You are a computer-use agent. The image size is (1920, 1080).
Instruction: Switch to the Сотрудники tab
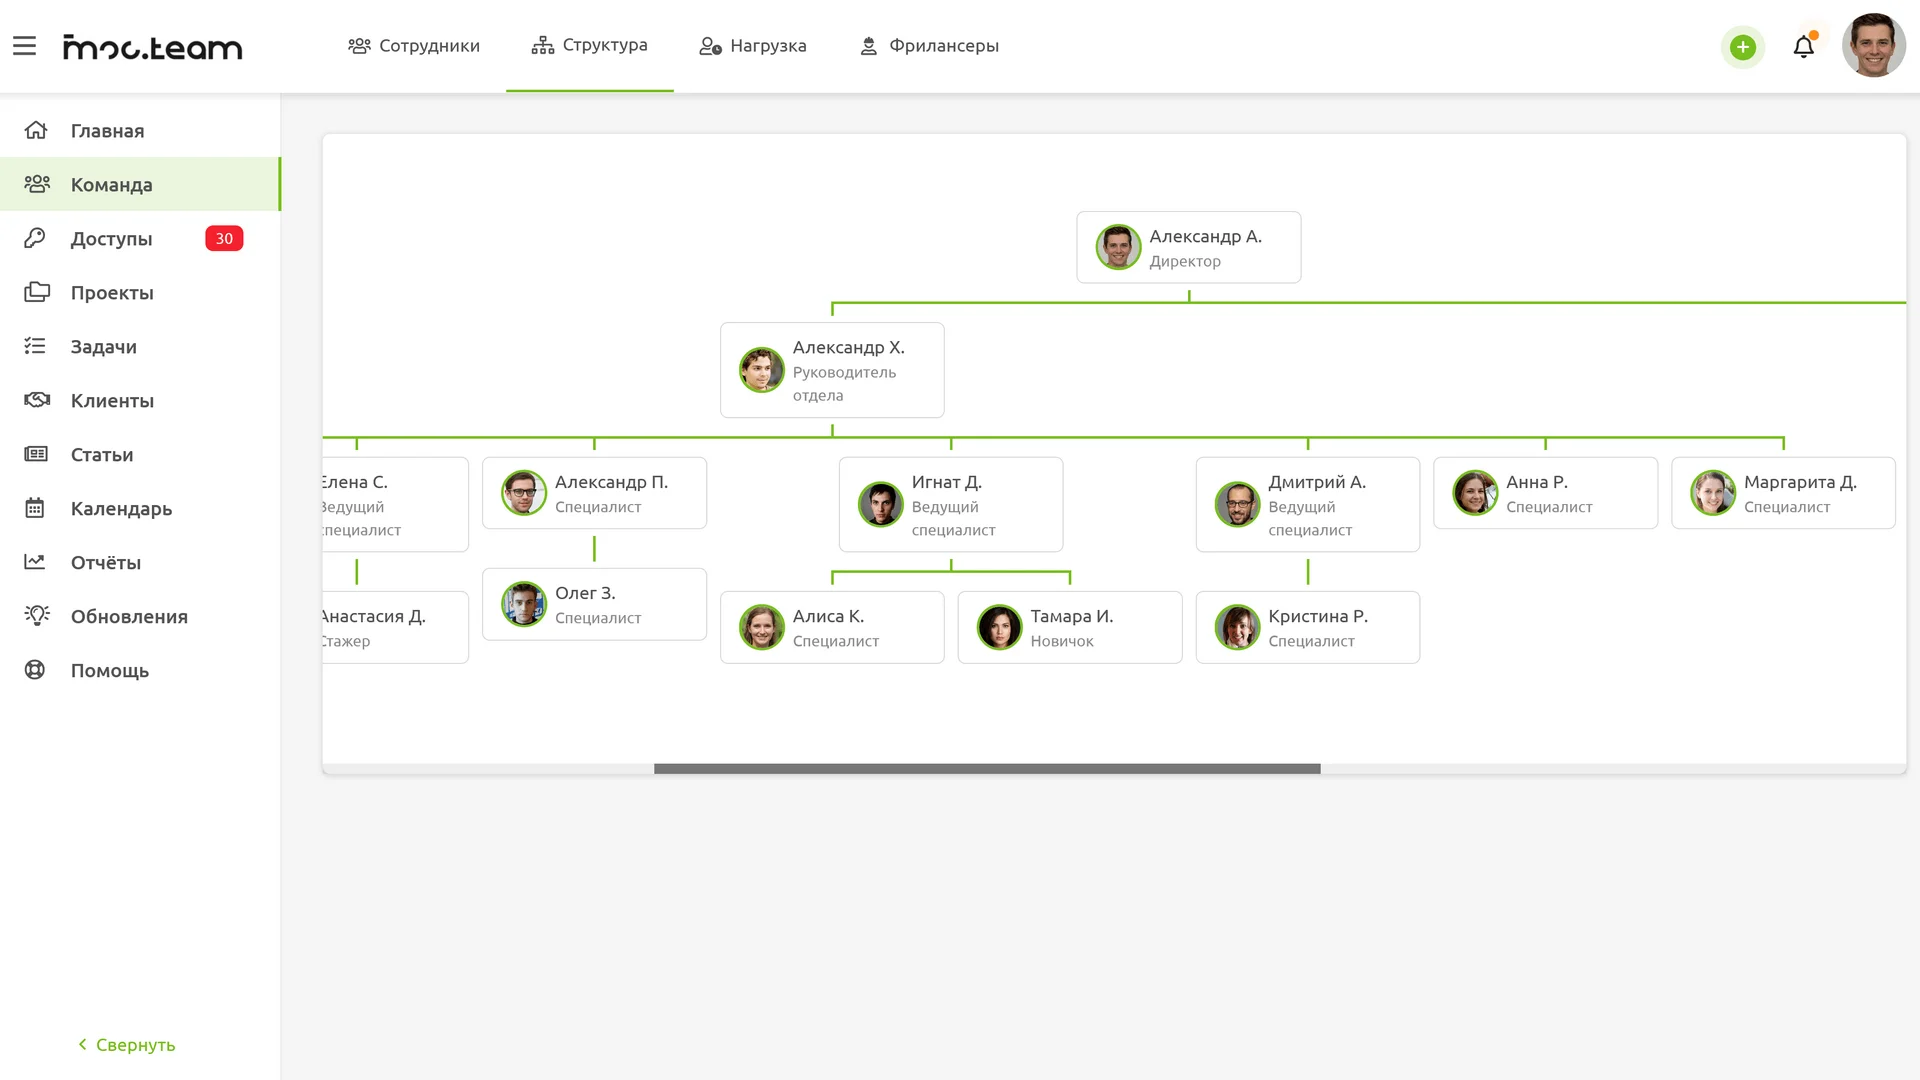414,46
